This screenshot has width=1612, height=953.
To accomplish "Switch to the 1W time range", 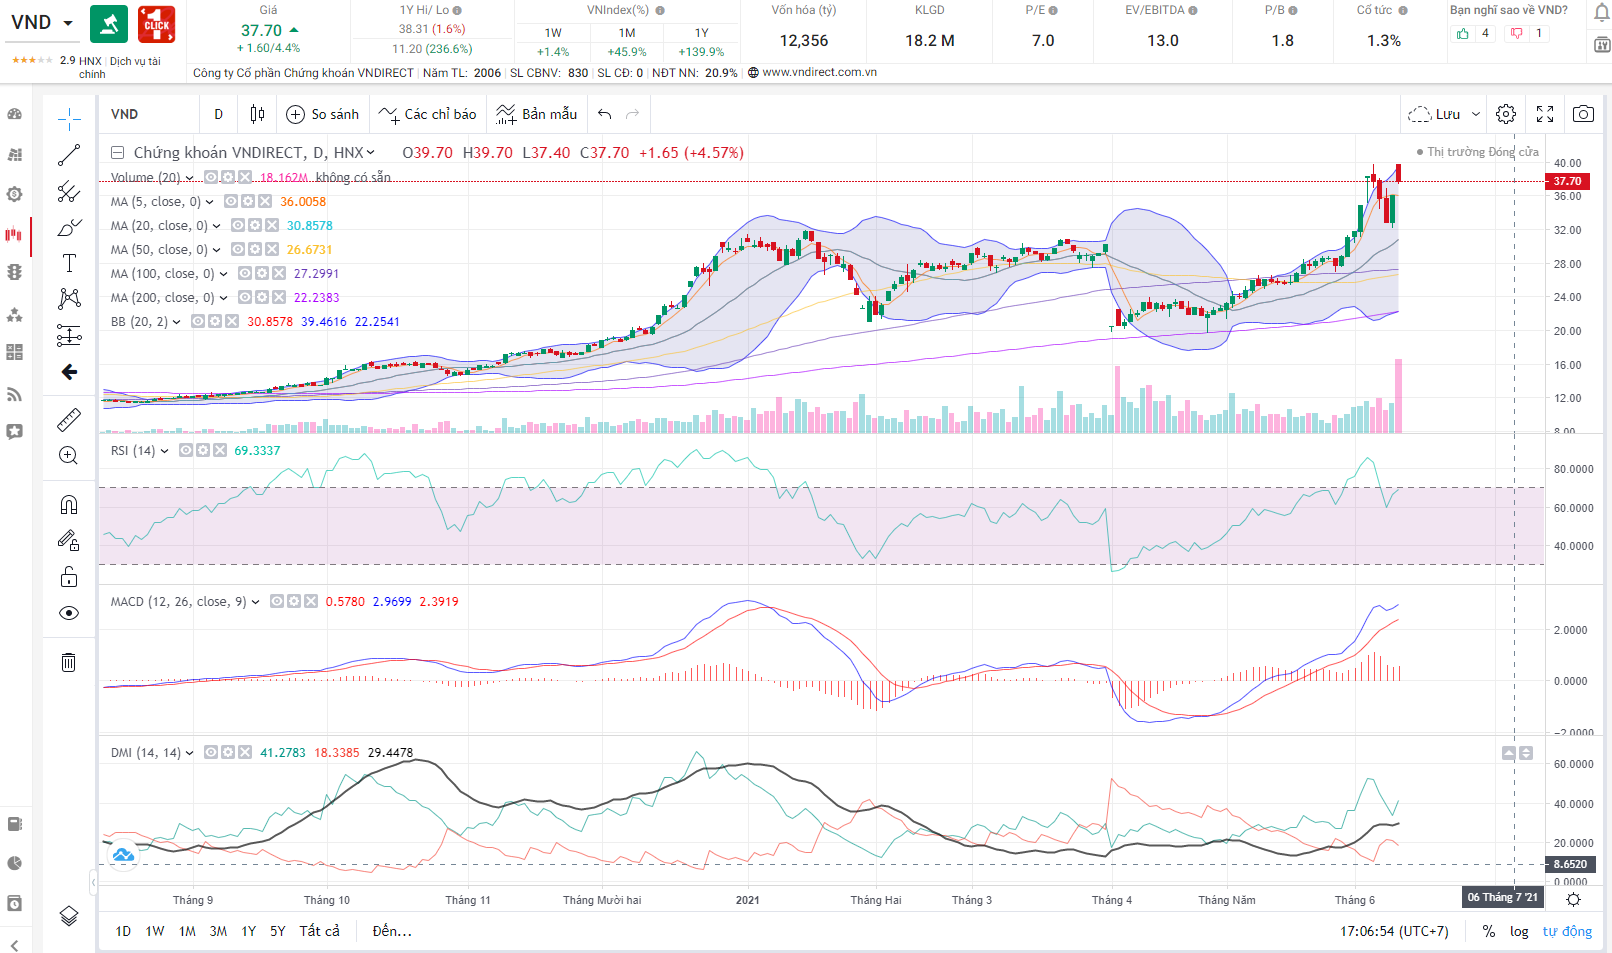I will pyautogui.click(x=155, y=931).
